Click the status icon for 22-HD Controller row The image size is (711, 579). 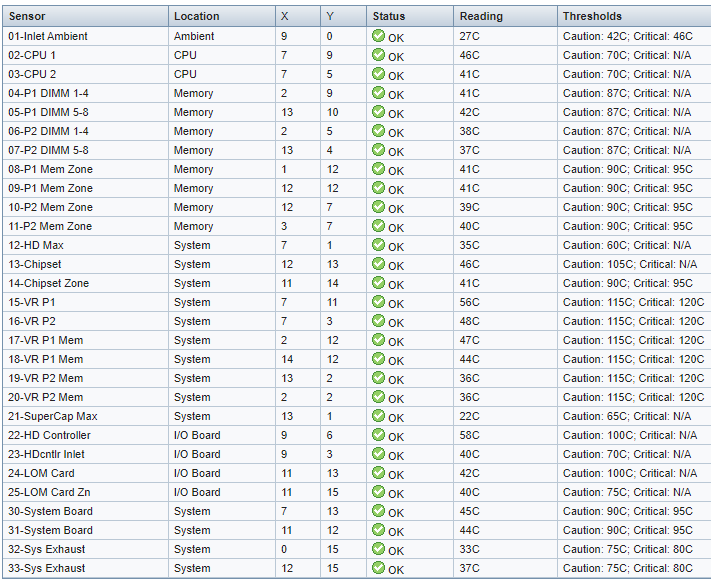[378, 435]
